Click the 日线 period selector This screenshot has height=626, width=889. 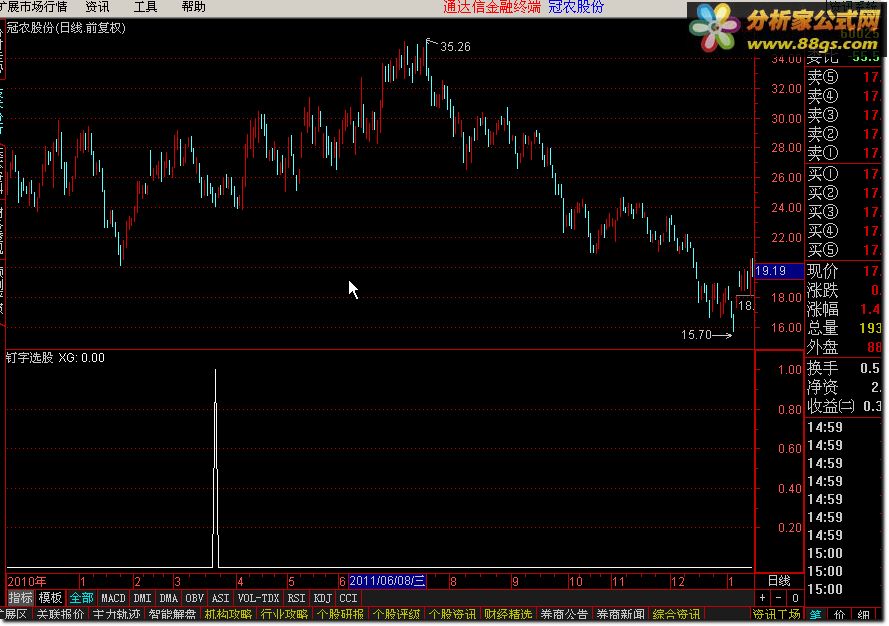click(x=779, y=581)
